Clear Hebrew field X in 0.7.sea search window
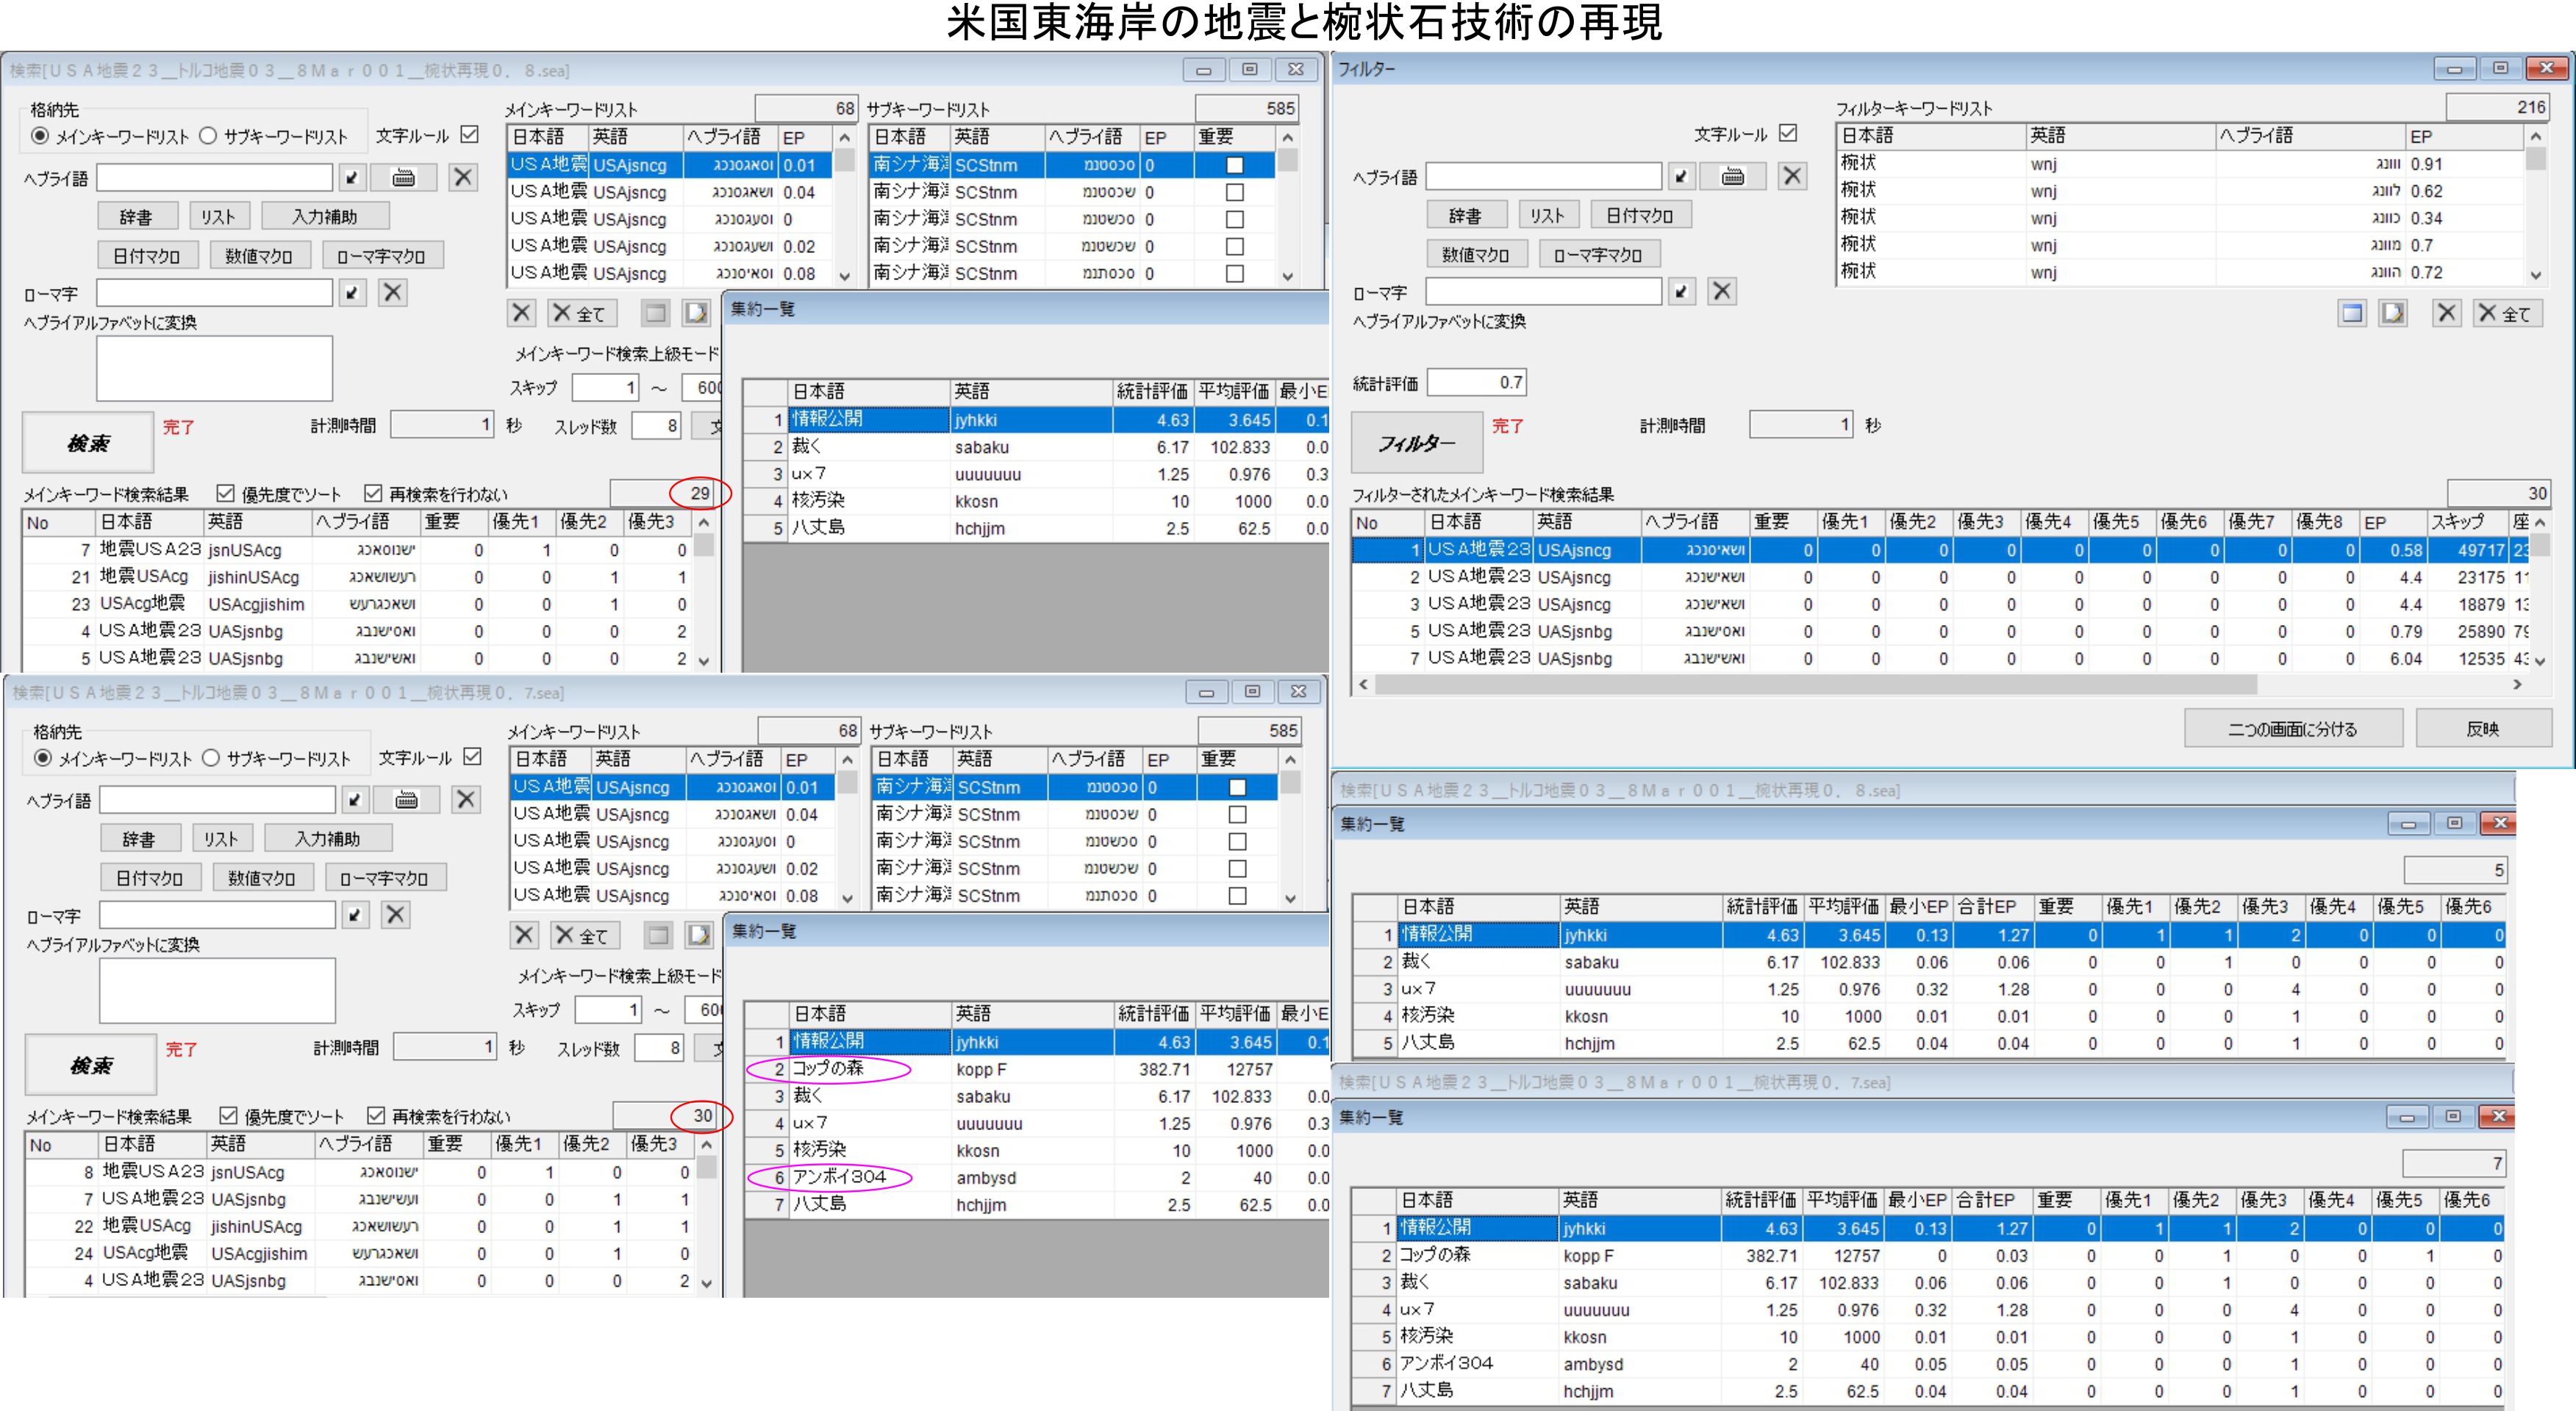The width and height of the screenshot is (2576, 1411). (x=465, y=800)
